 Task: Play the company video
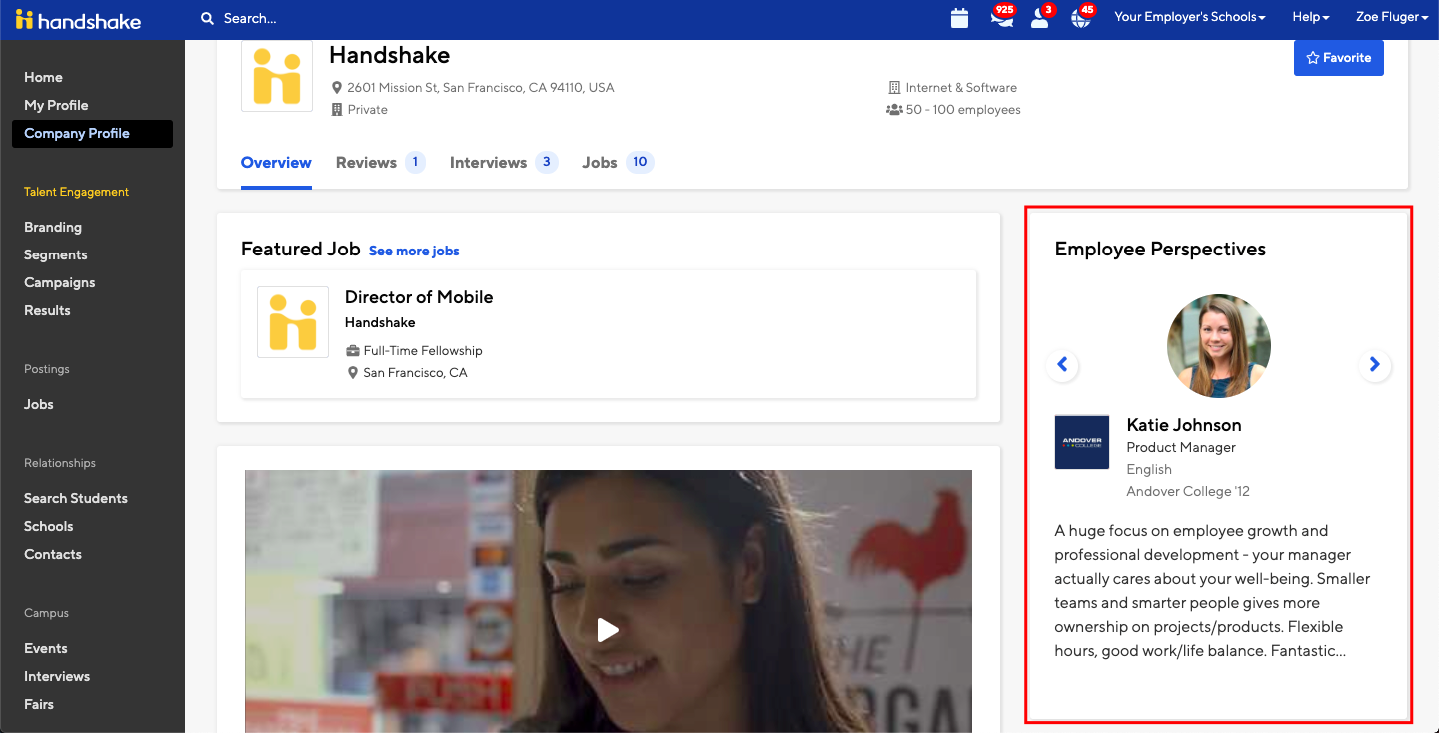(608, 629)
